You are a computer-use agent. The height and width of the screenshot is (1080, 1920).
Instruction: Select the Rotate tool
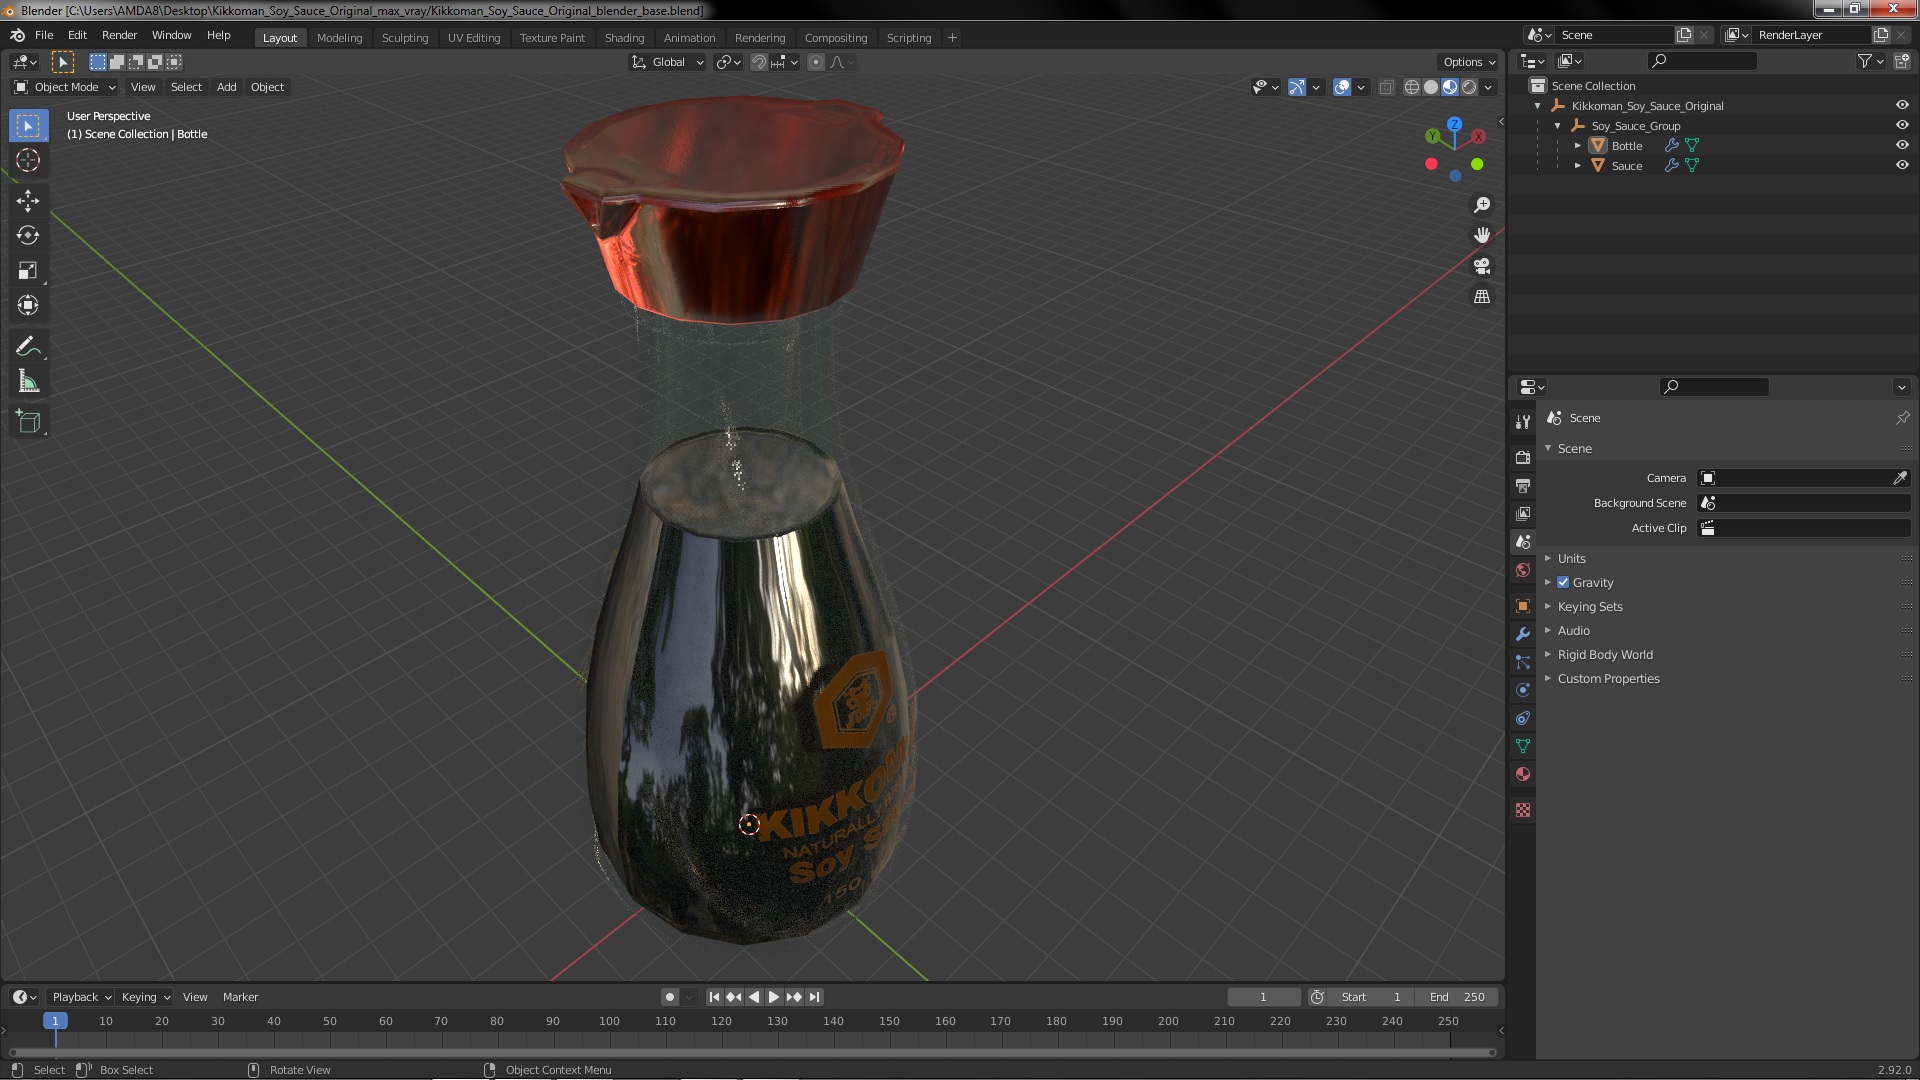coord(28,235)
